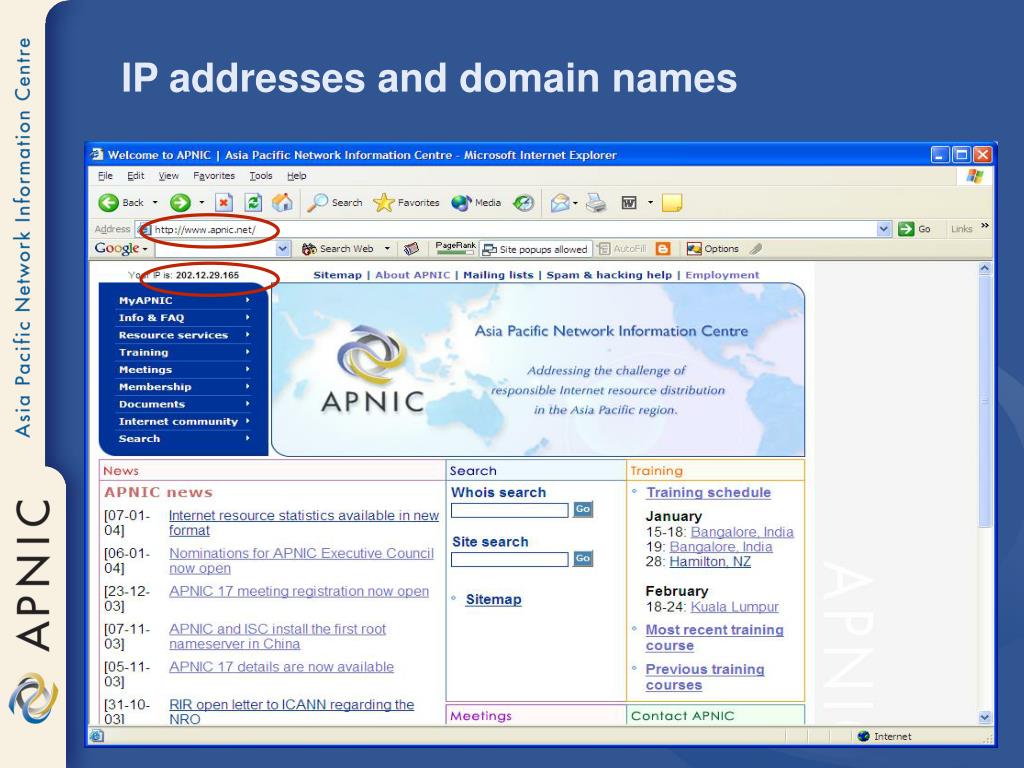The height and width of the screenshot is (768, 1024).
Task: Open the Forward button history dropdown
Action: (x=202, y=203)
